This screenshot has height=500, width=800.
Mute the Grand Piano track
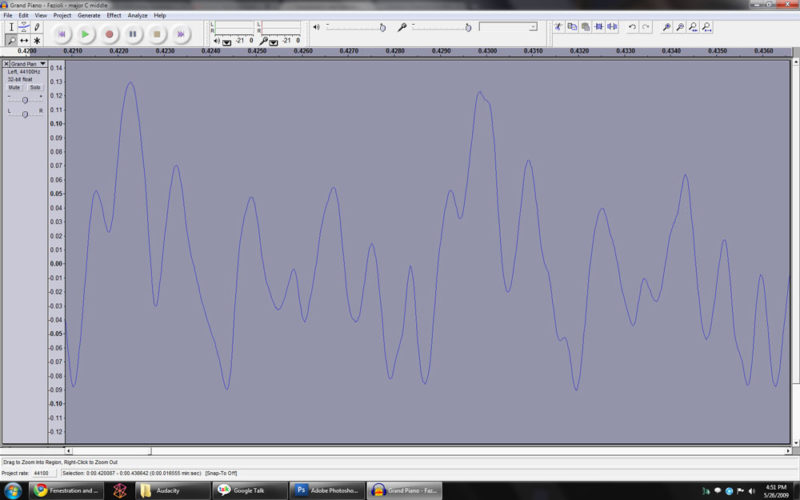pos(15,87)
